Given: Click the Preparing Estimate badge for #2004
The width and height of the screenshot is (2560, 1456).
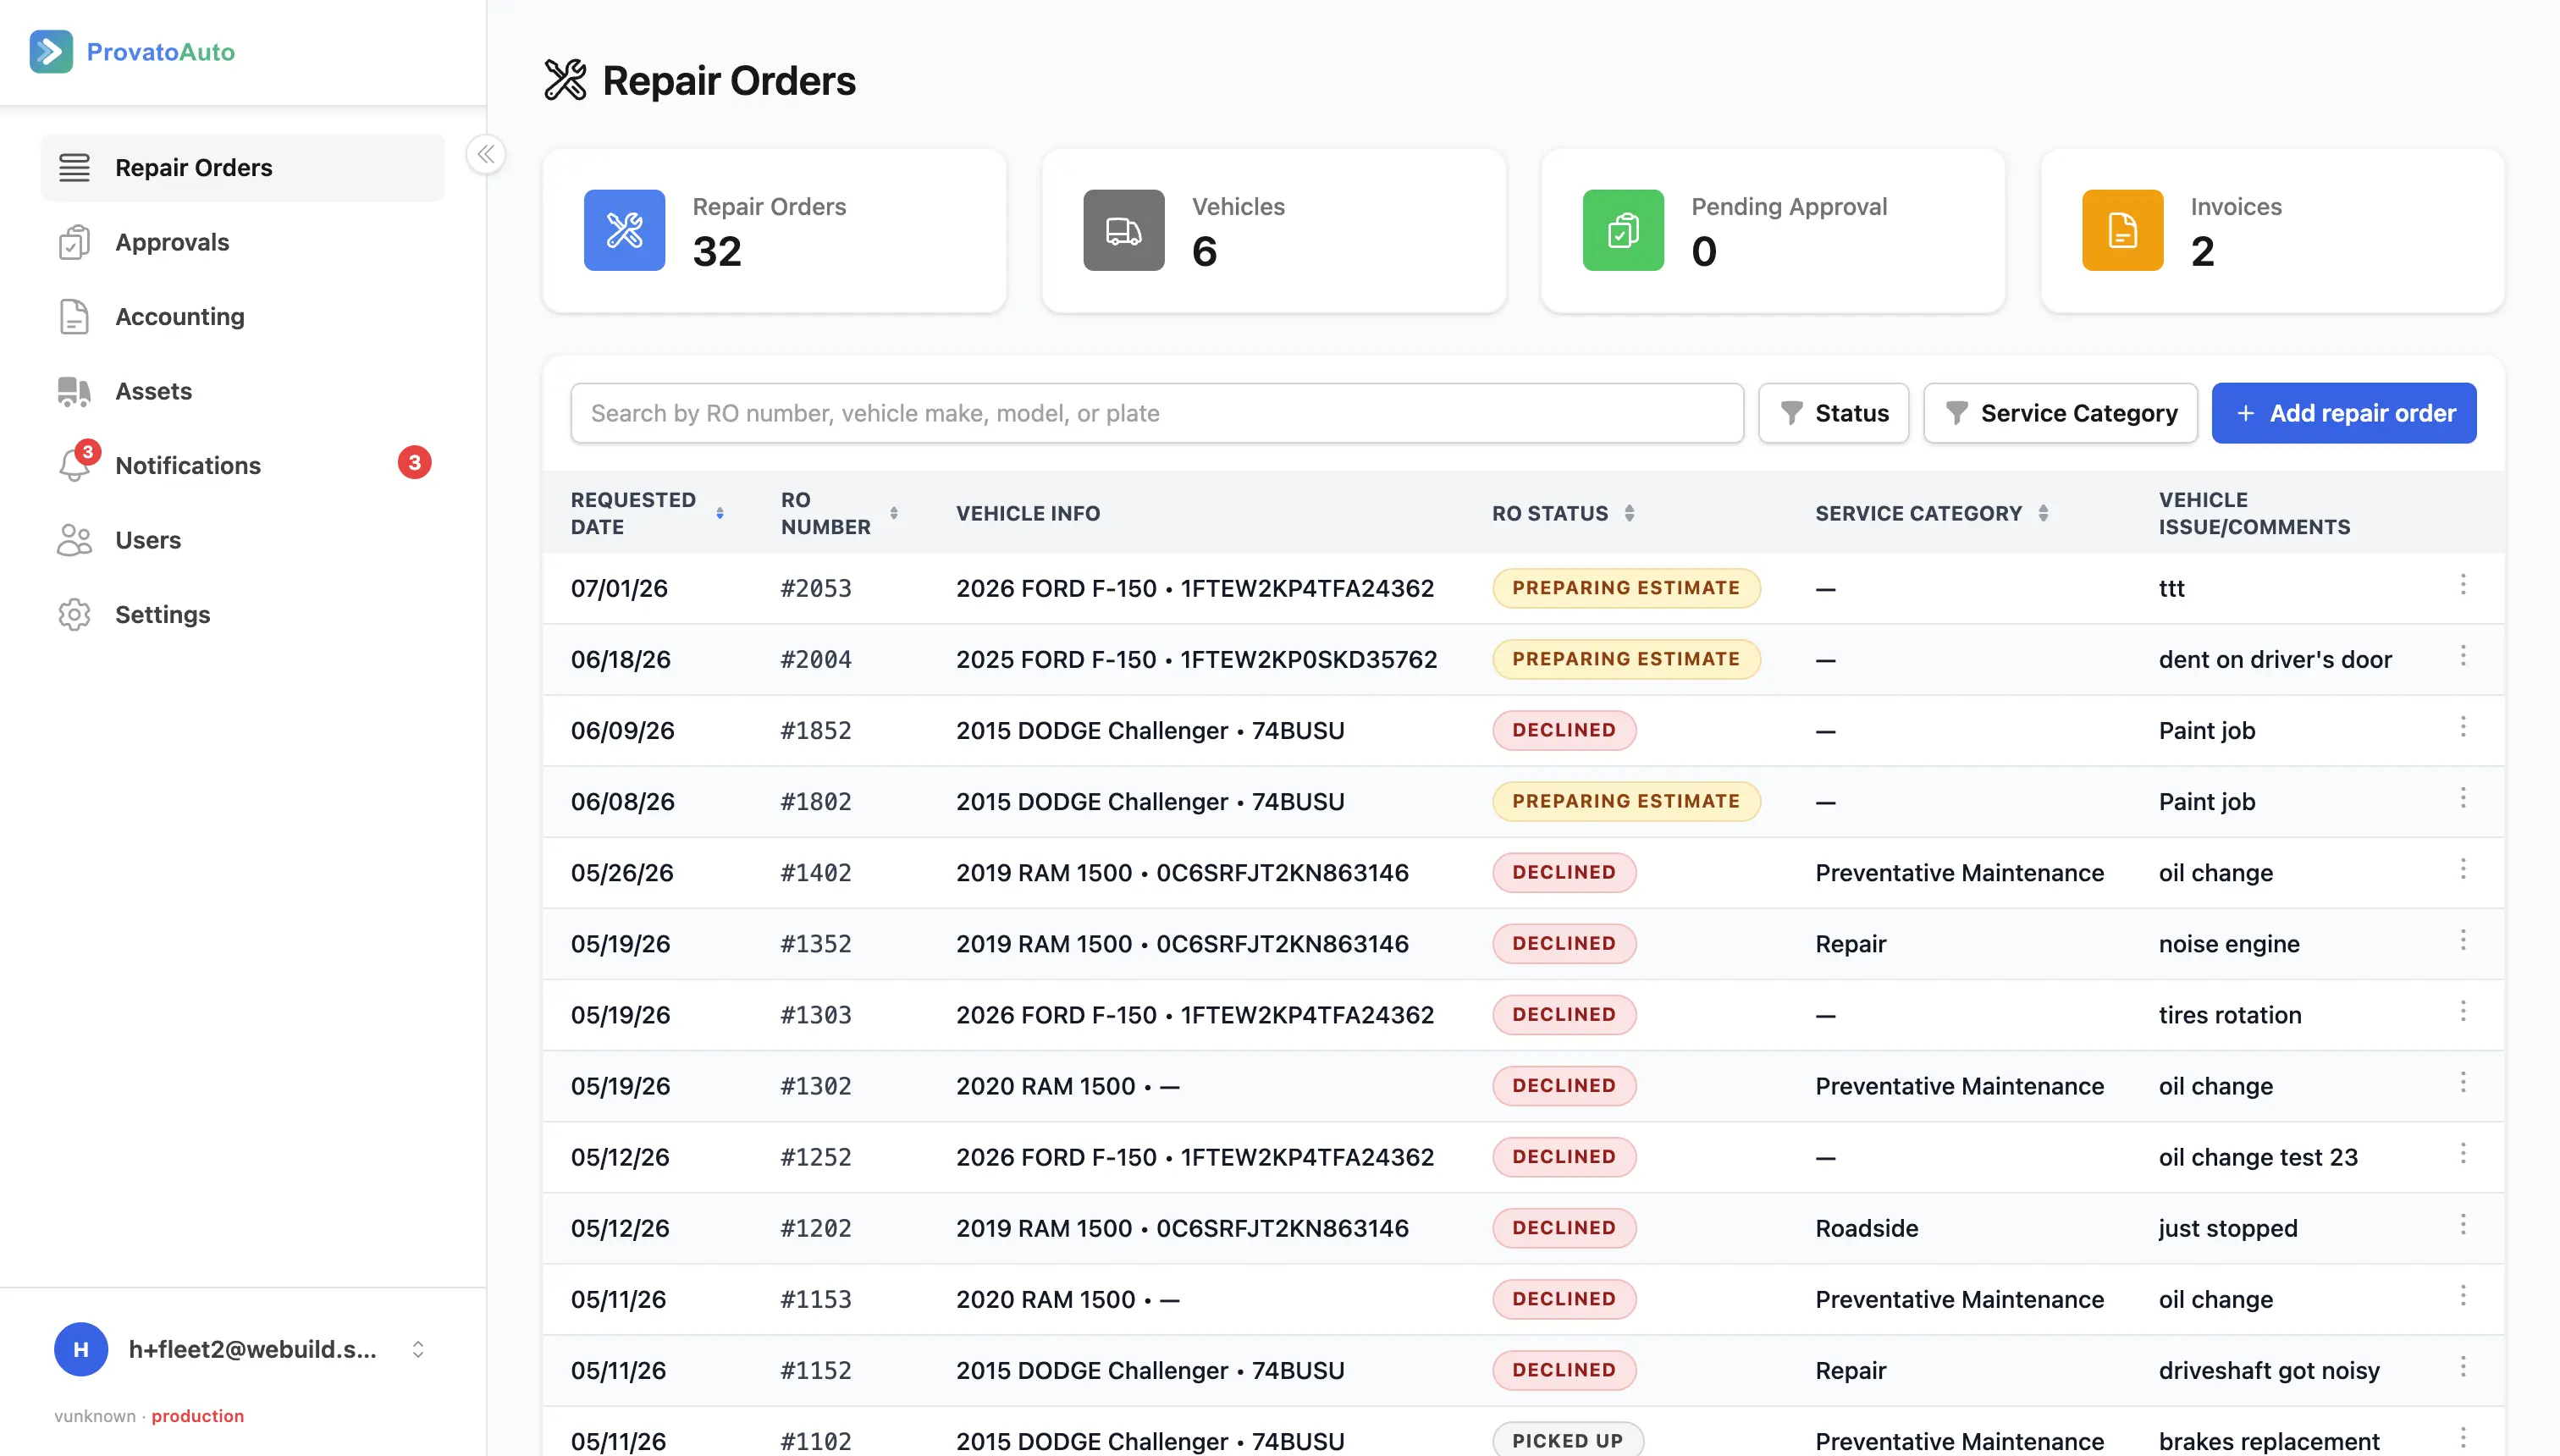Looking at the screenshot, I should (x=1626, y=659).
